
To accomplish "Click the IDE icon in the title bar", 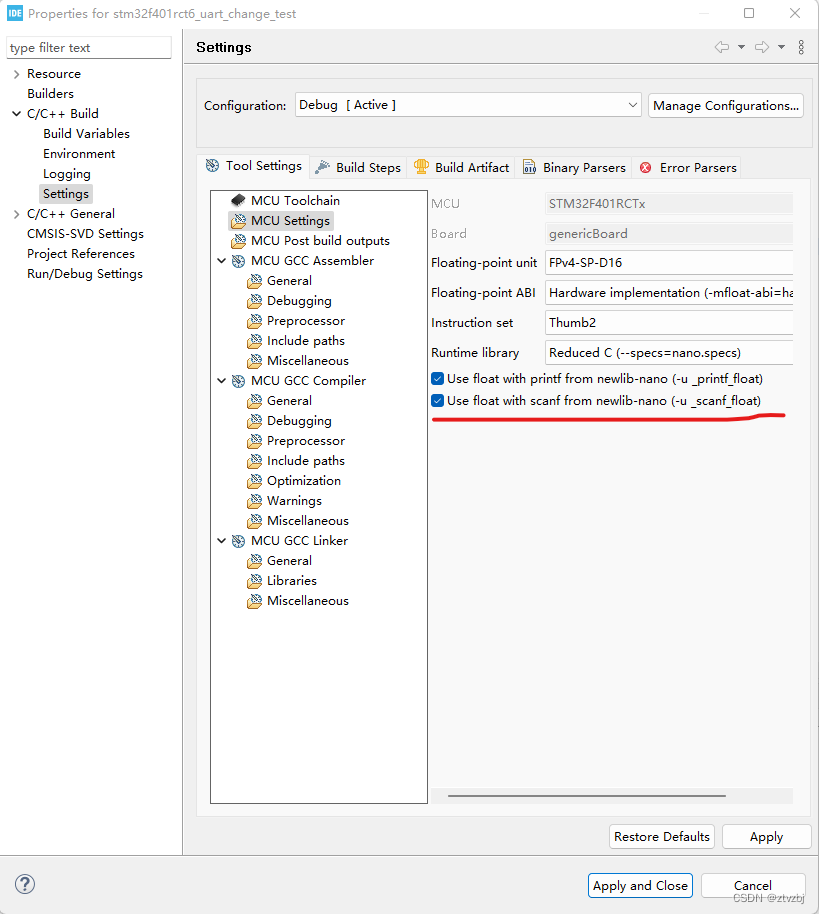I will 13,13.
